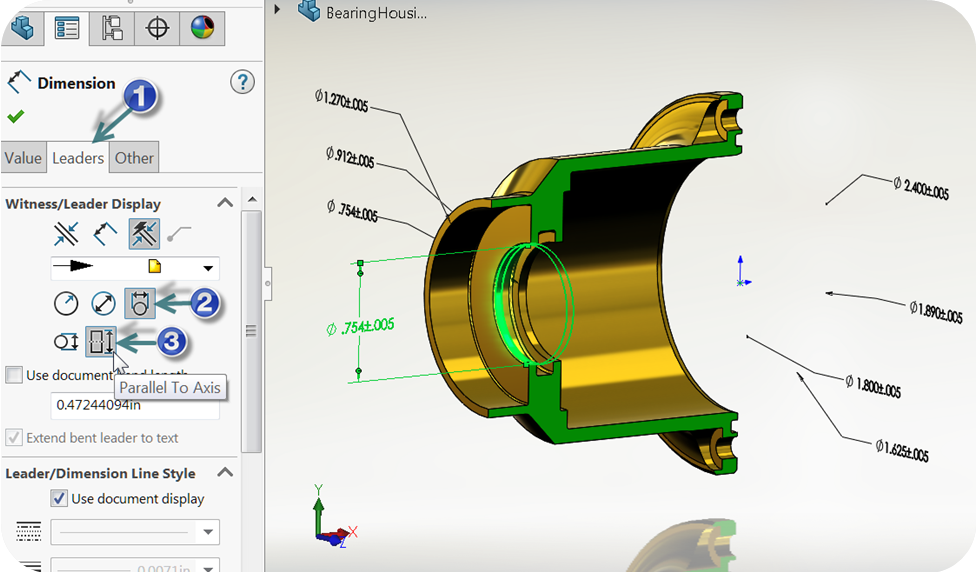The height and width of the screenshot is (572, 976).
Task: Select smart arrow placement option
Action: pos(144,234)
